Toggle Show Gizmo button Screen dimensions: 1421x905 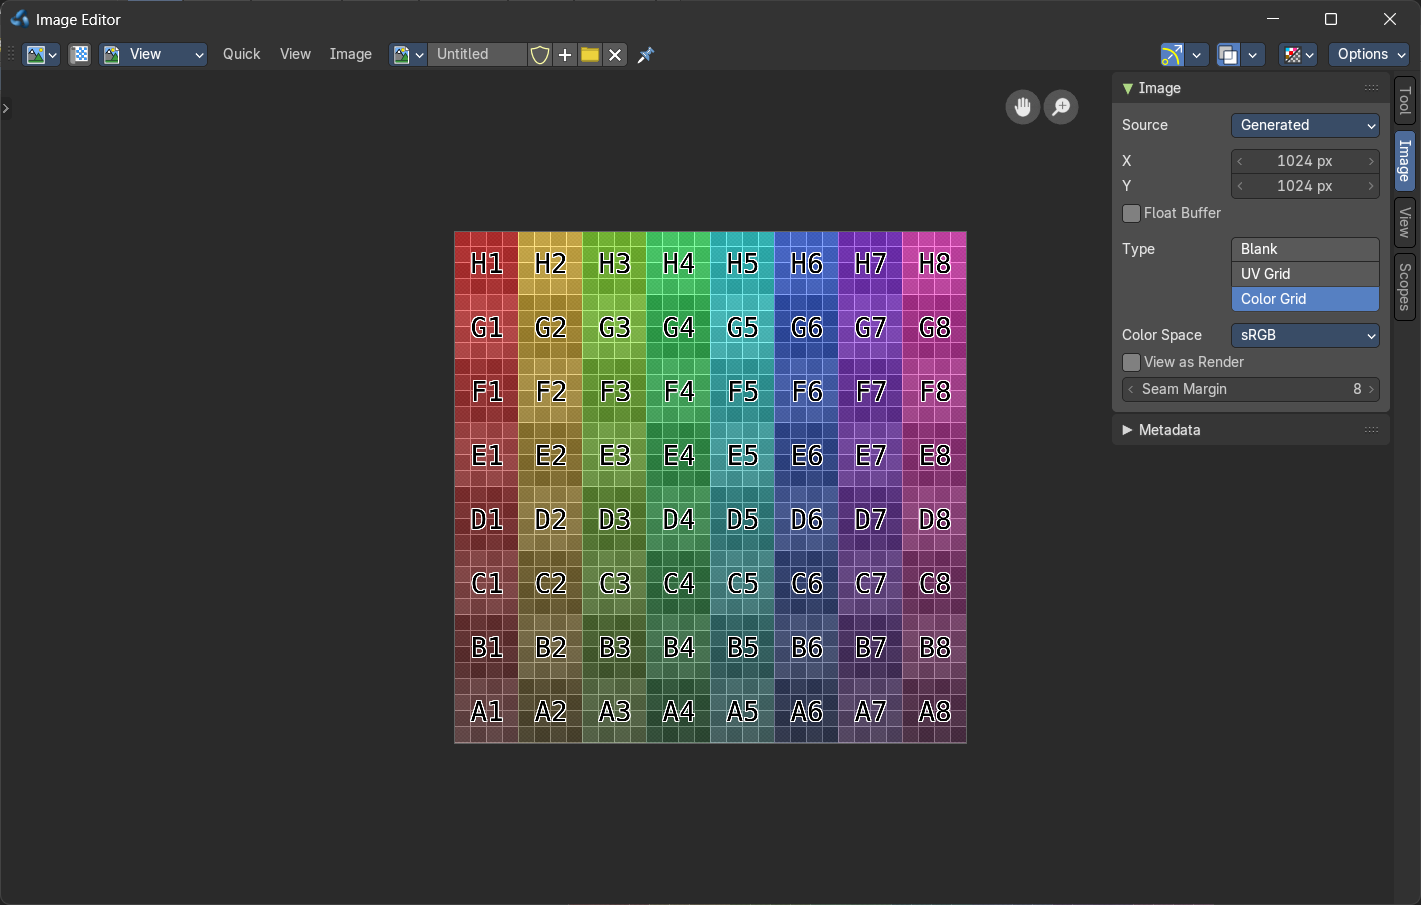pos(1172,55)
